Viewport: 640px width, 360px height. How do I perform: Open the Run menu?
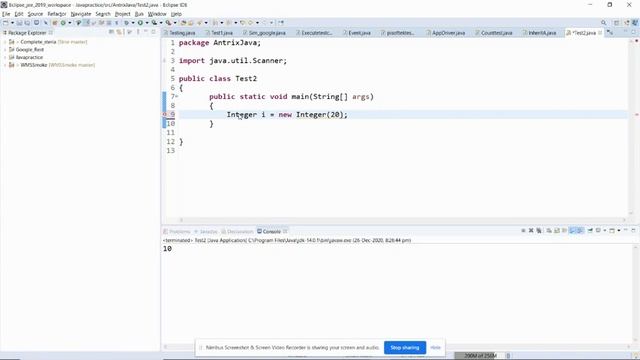pos(139,14)
